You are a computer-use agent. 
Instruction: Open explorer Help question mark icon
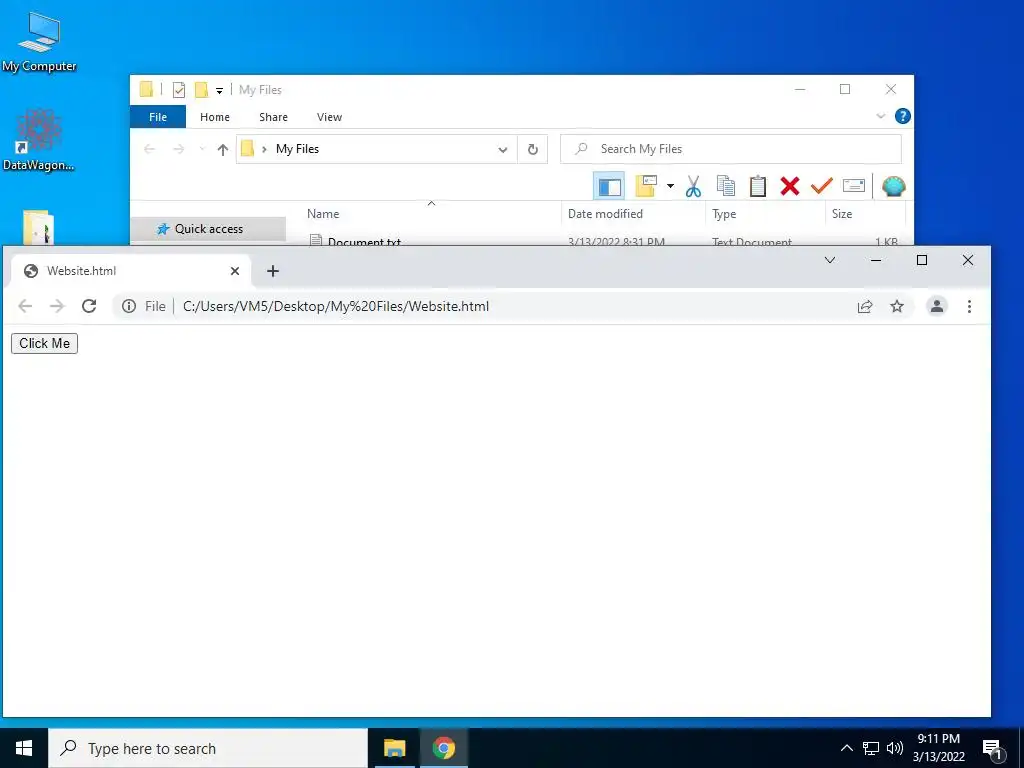point(903,116)
